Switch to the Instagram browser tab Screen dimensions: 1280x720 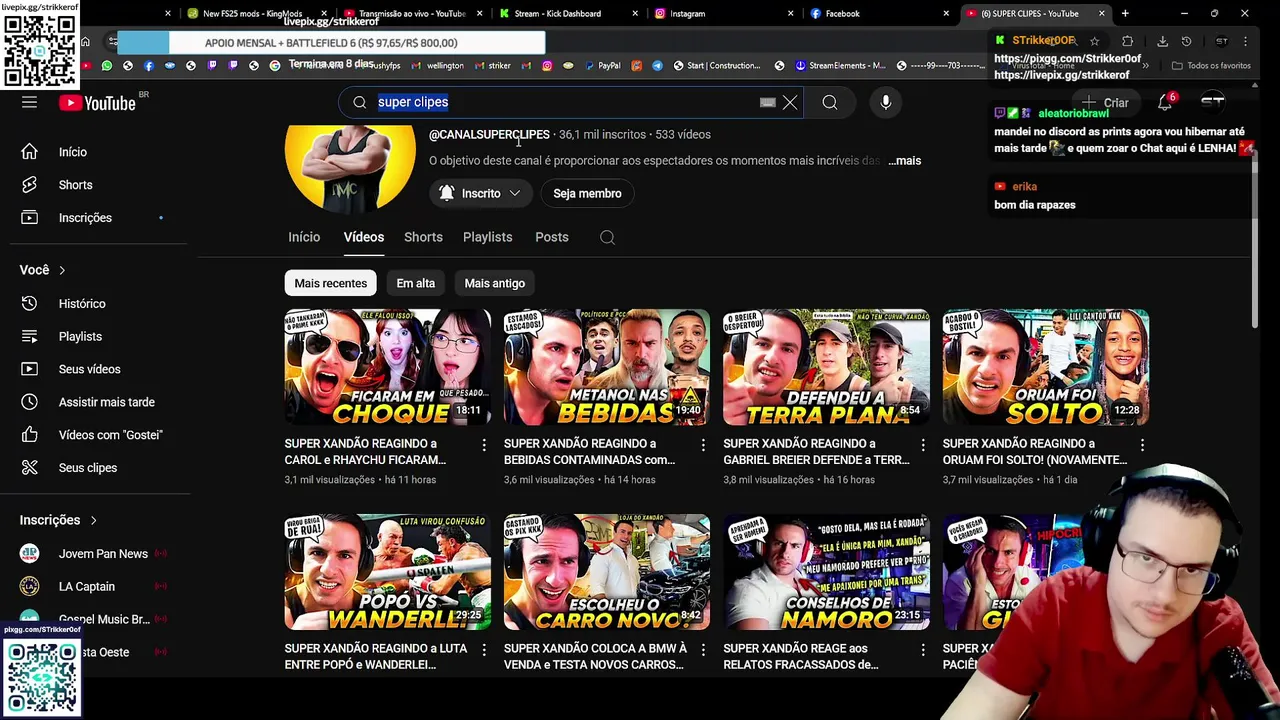tap(725, 14)
